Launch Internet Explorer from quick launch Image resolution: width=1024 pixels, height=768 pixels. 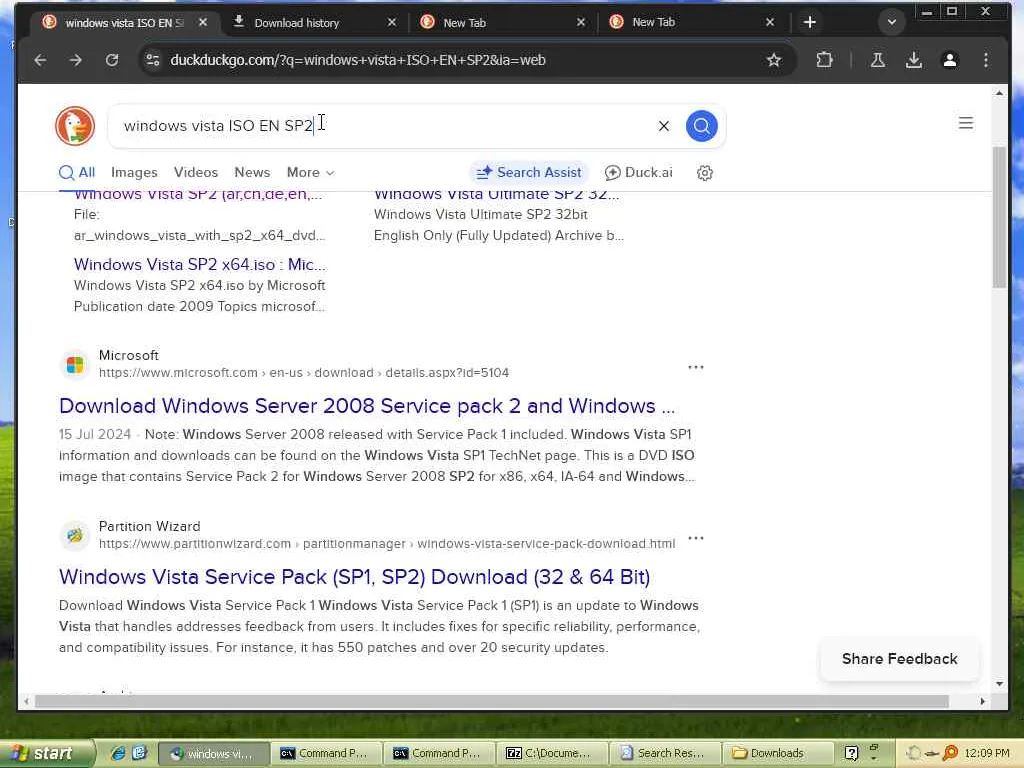click(118, 753)
